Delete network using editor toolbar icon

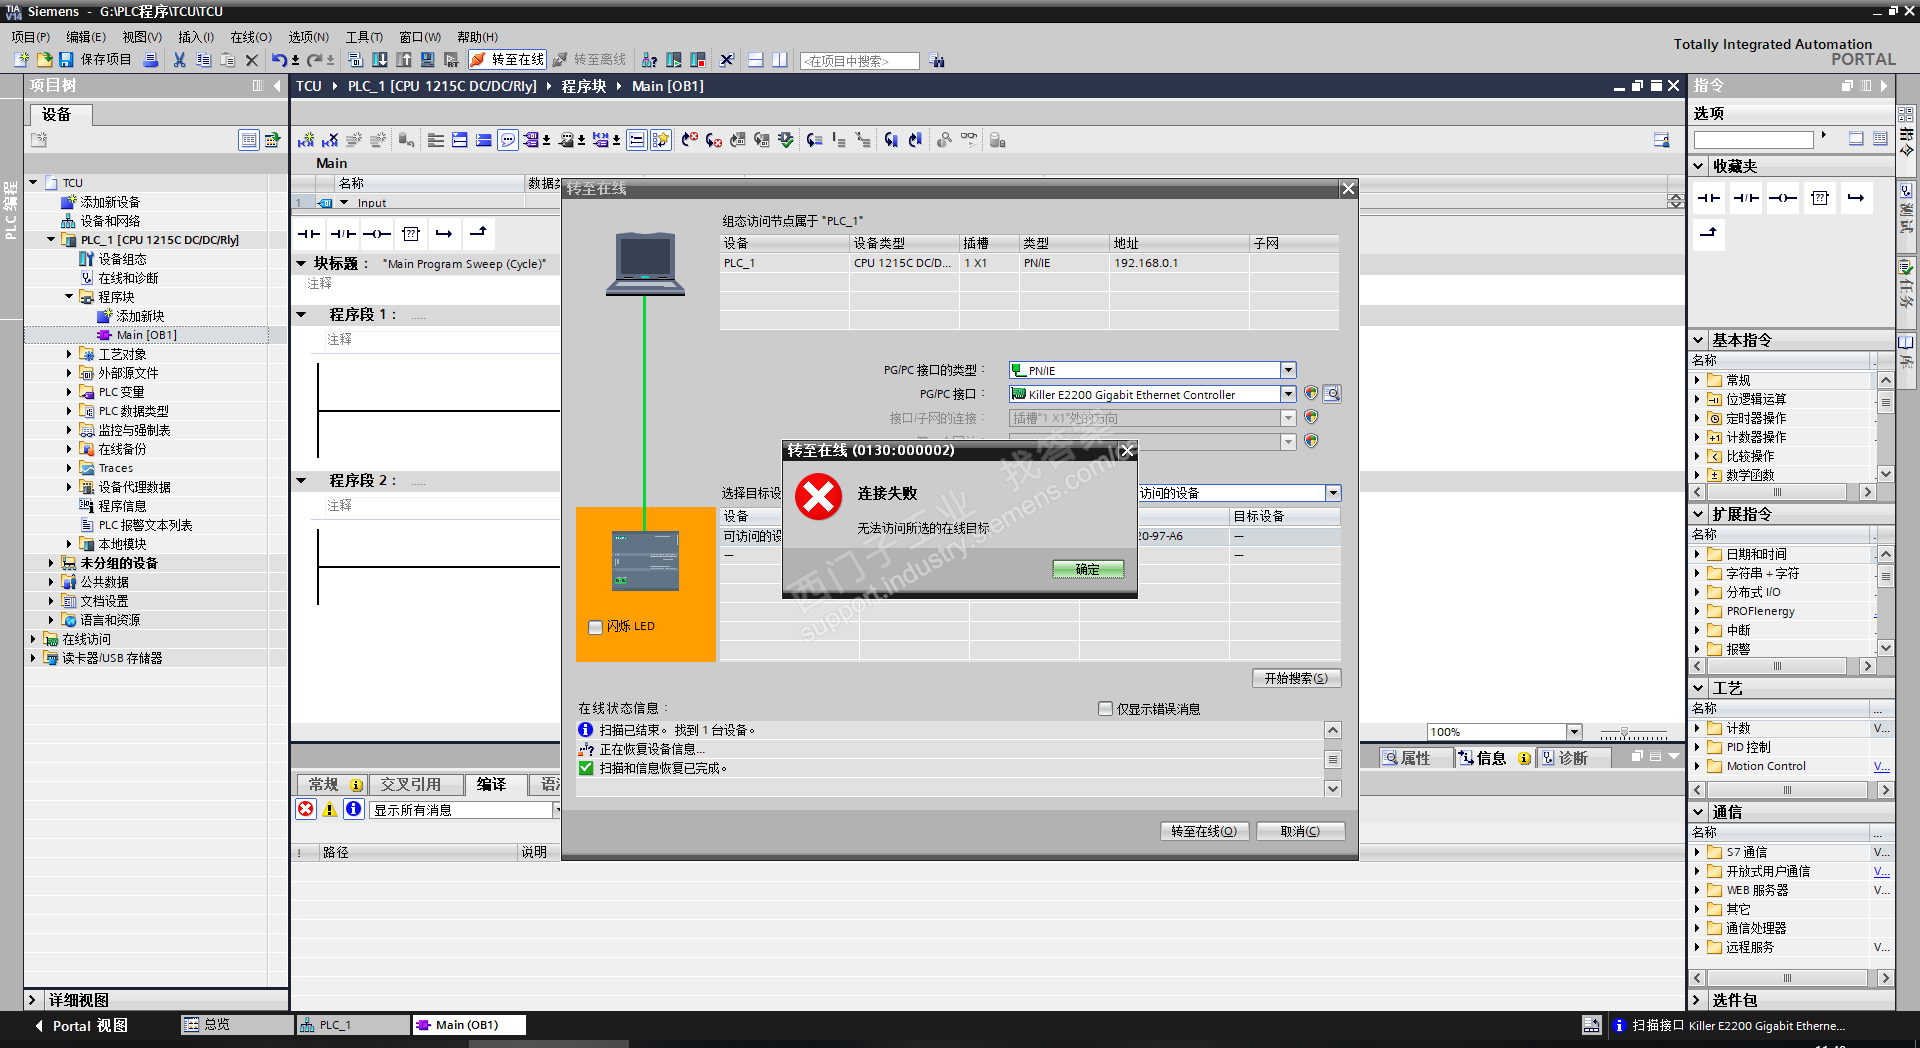[330, 140]
